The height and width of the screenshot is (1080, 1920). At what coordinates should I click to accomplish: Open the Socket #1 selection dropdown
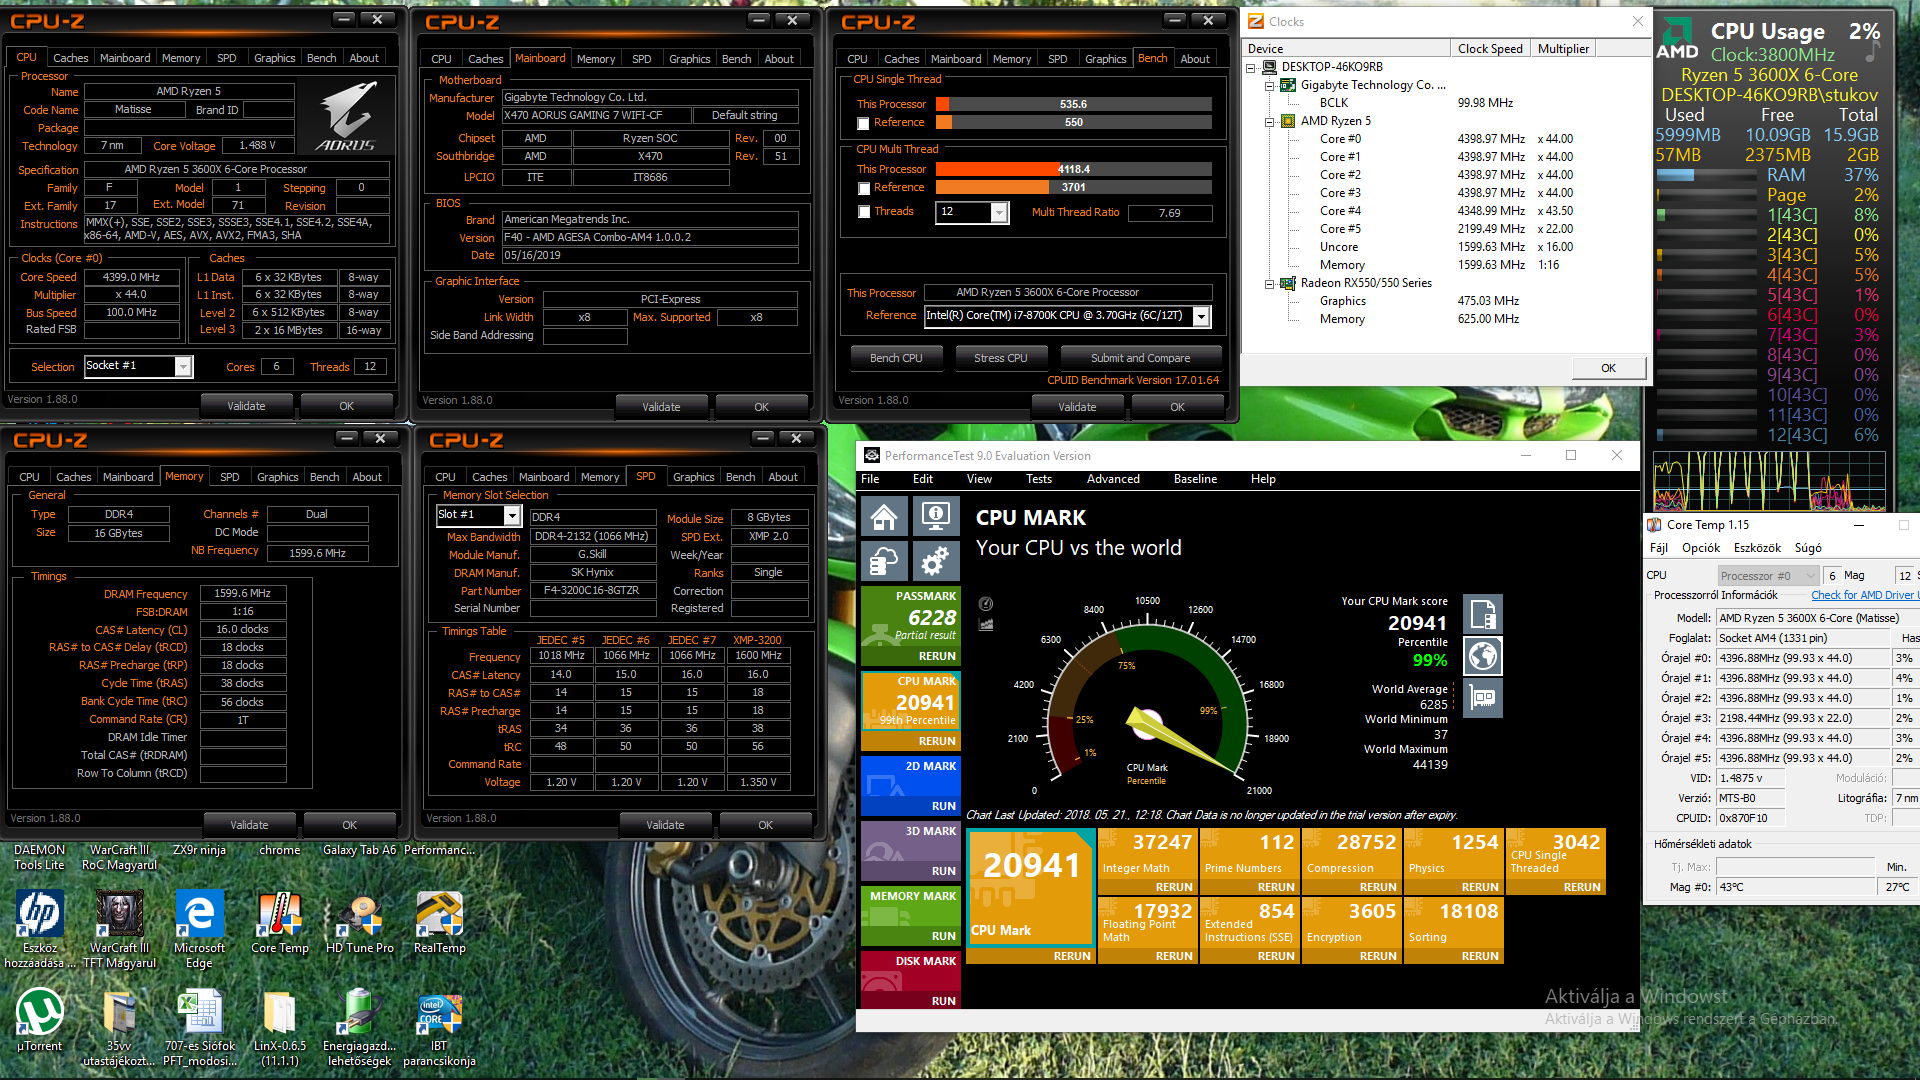point(183,367)
